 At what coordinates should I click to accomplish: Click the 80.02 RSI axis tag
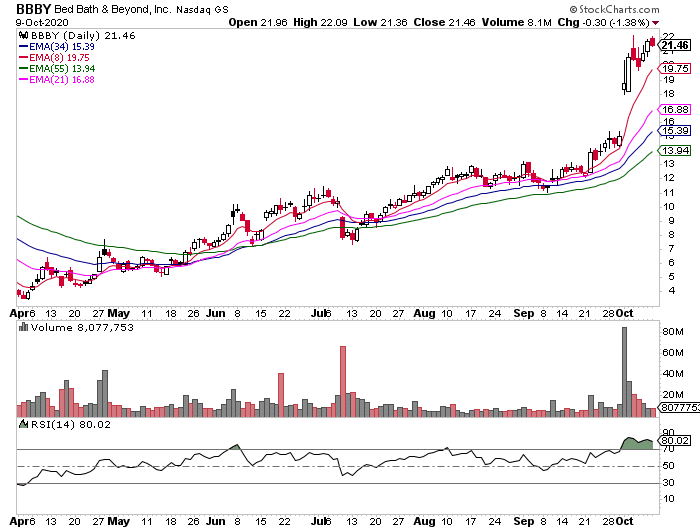675,440
